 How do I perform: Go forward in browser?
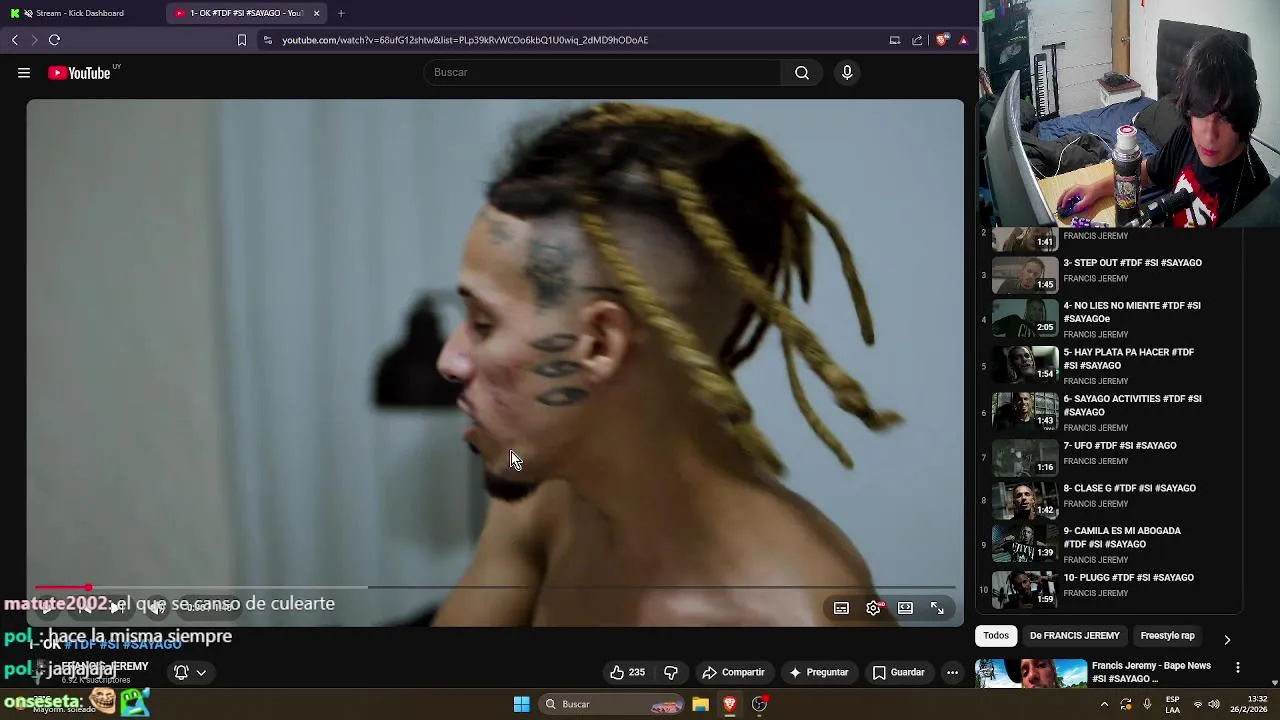34,40
